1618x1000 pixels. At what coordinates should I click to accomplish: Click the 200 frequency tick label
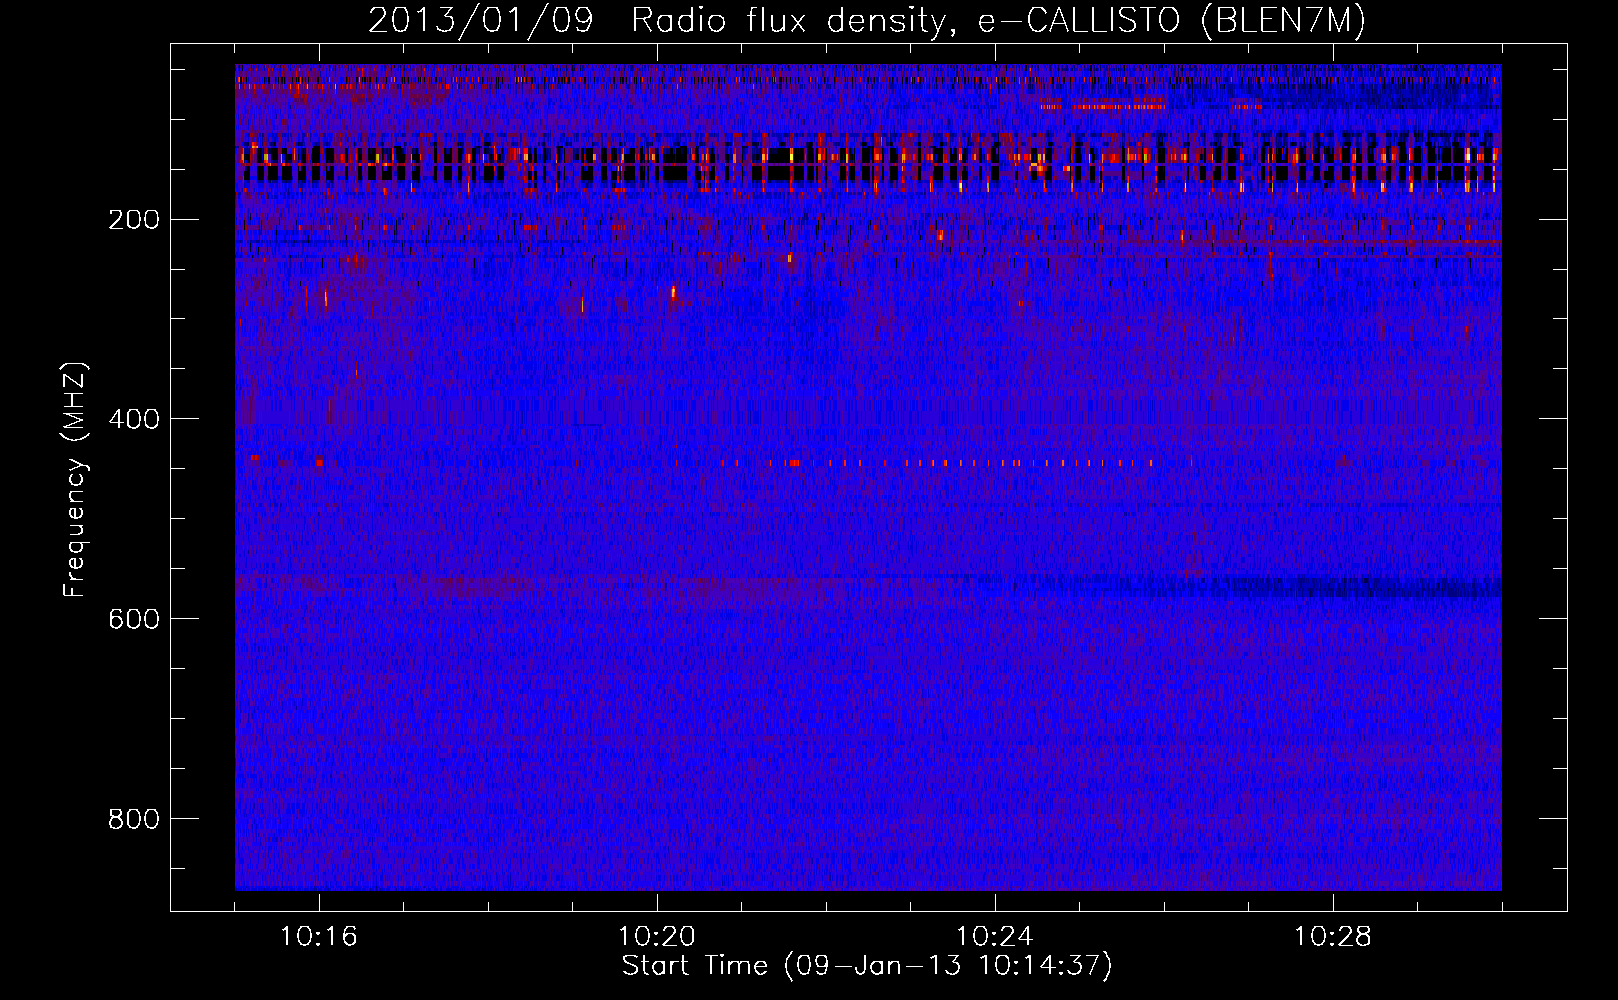133,219
